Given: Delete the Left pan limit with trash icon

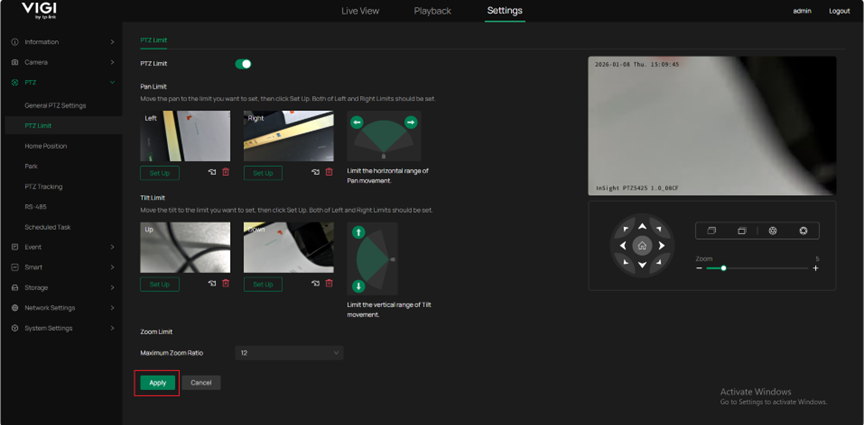Looking at the screenshot, I should (x=226, y=173).
